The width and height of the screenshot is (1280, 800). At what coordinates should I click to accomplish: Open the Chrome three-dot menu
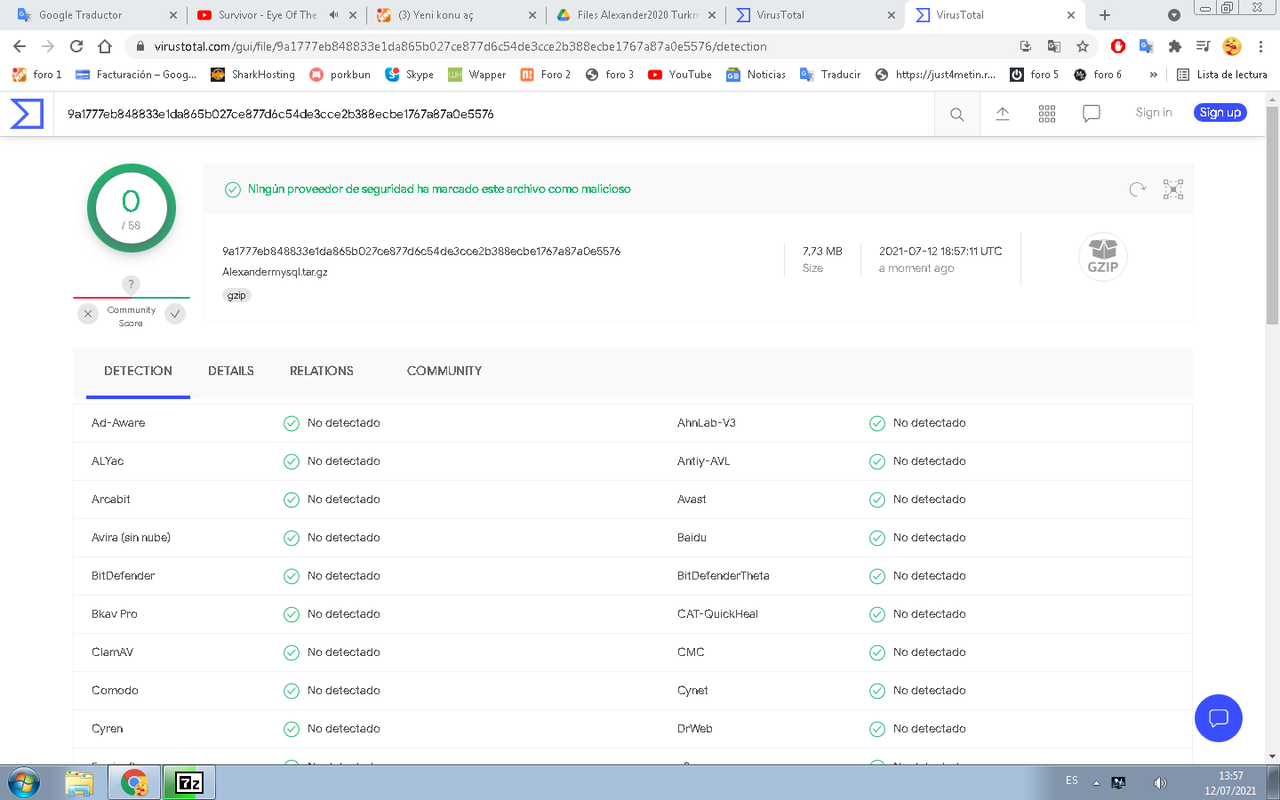1261,46
